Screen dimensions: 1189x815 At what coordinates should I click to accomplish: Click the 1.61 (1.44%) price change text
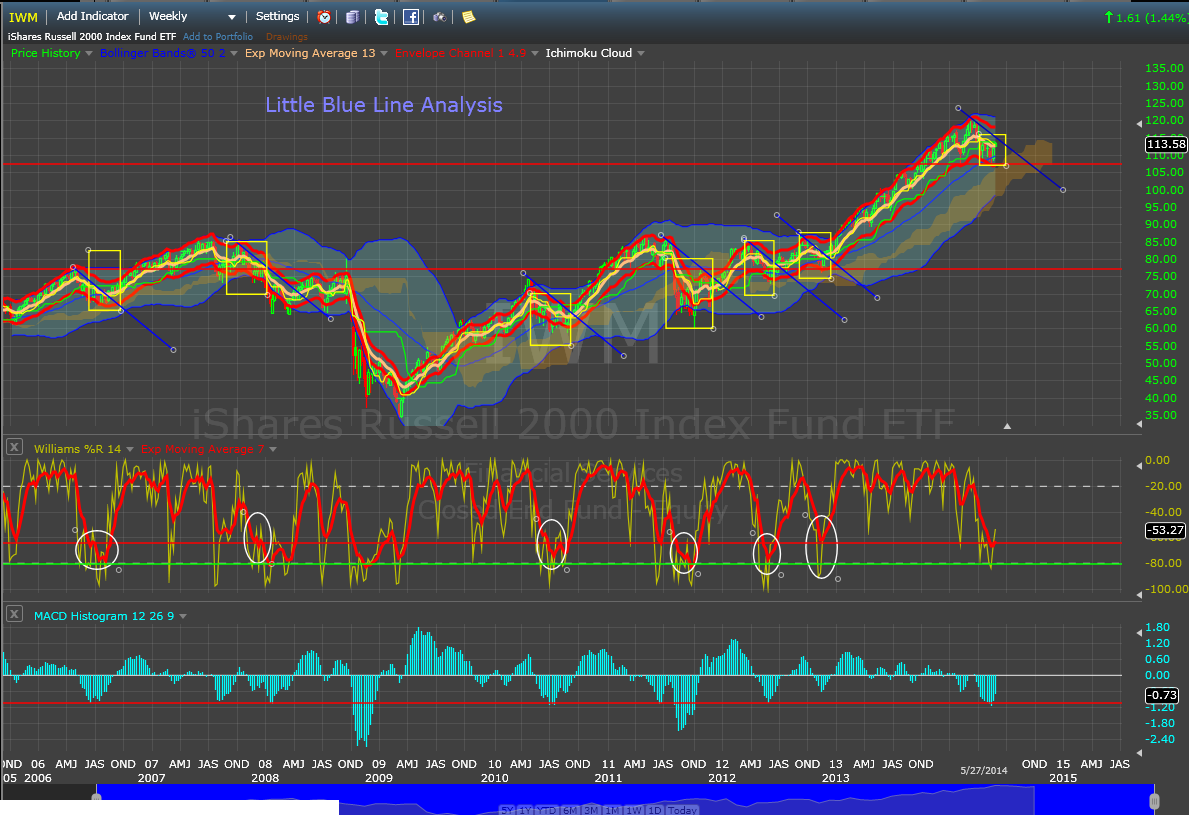(x=1151, y=17)
